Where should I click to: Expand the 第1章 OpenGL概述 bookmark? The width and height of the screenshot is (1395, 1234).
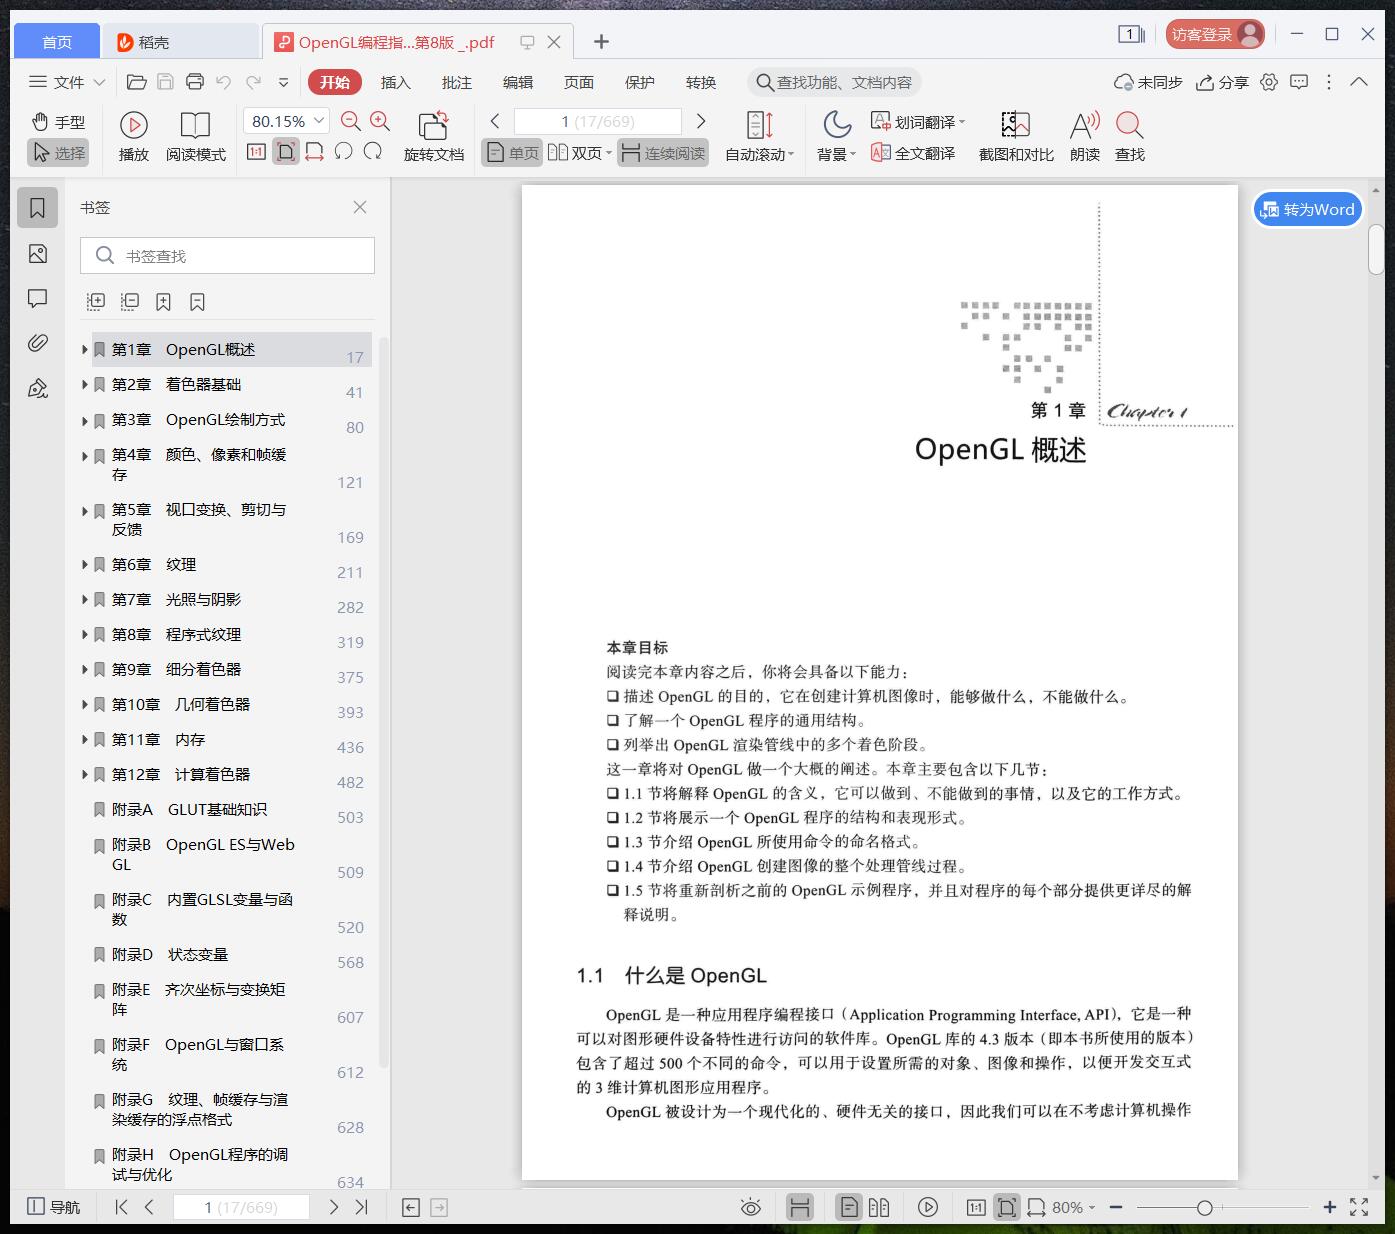tap(85, 350)
